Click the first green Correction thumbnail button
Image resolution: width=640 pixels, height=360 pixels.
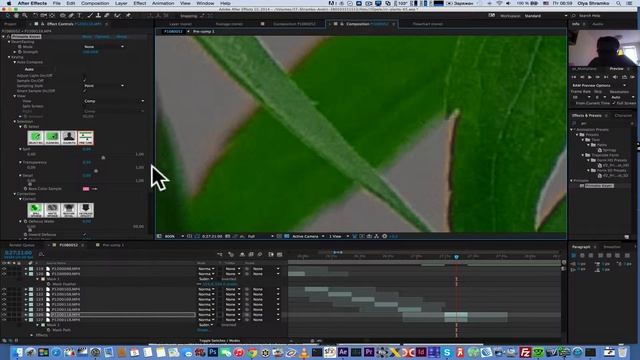[36, 210]
